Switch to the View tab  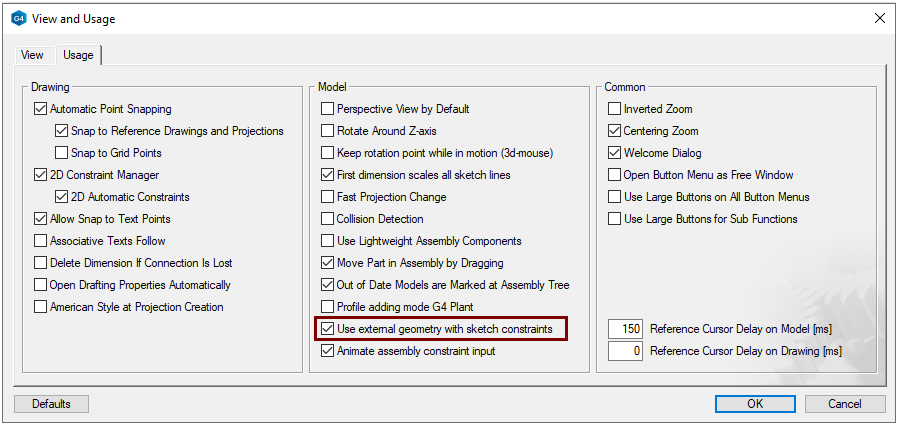[x=32, y=55]
